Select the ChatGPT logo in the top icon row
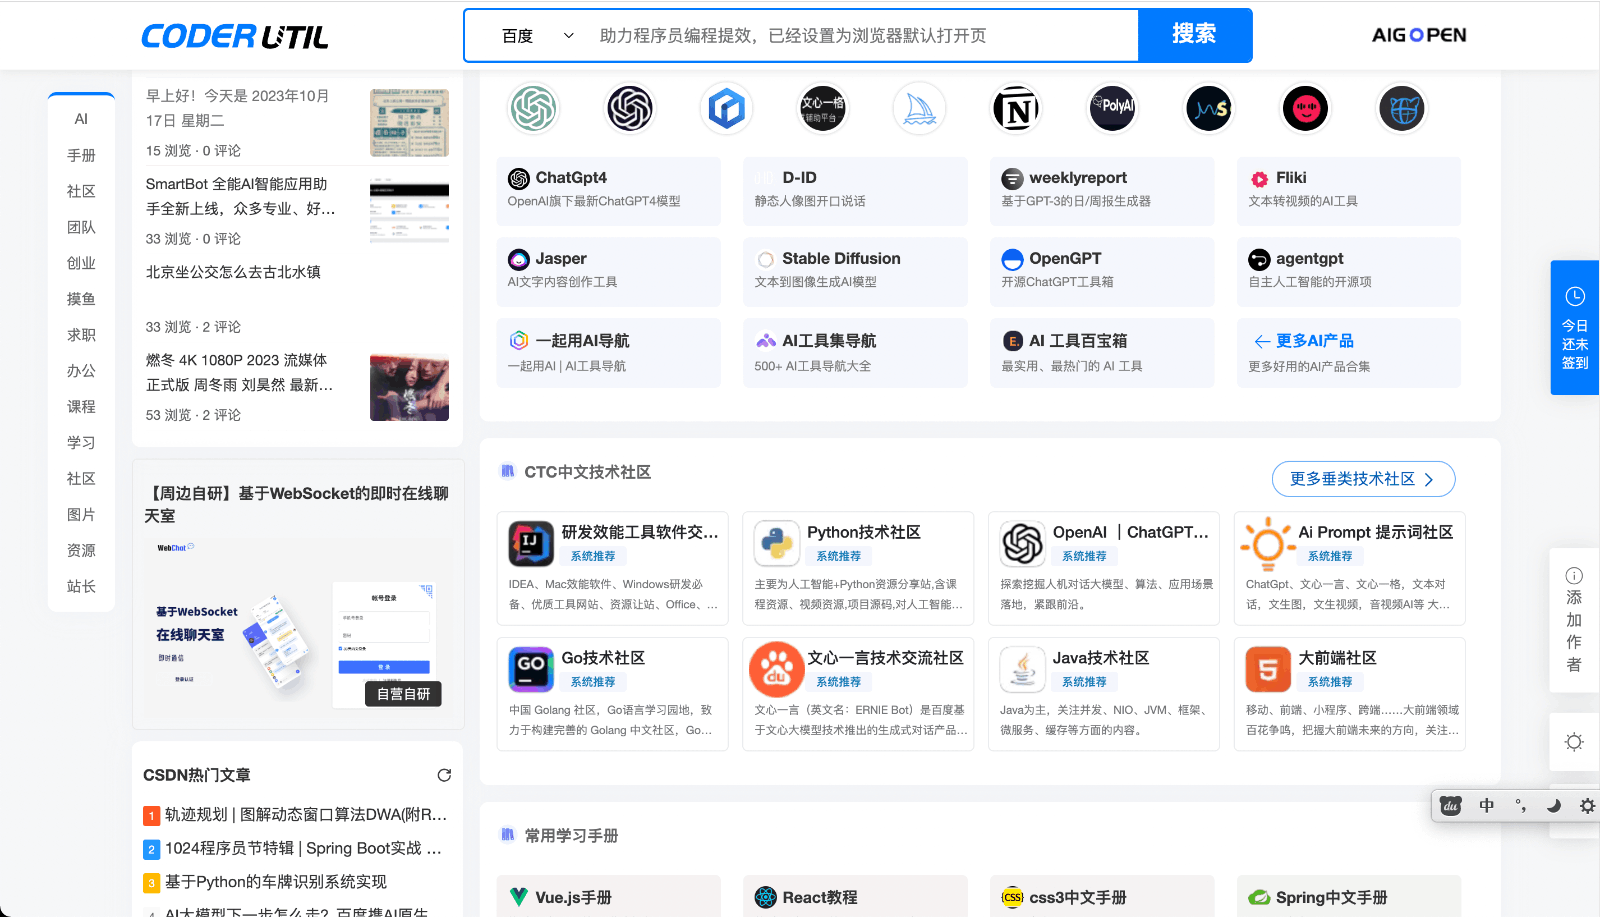Screen dimensions: 1600x917 point(534,108)
